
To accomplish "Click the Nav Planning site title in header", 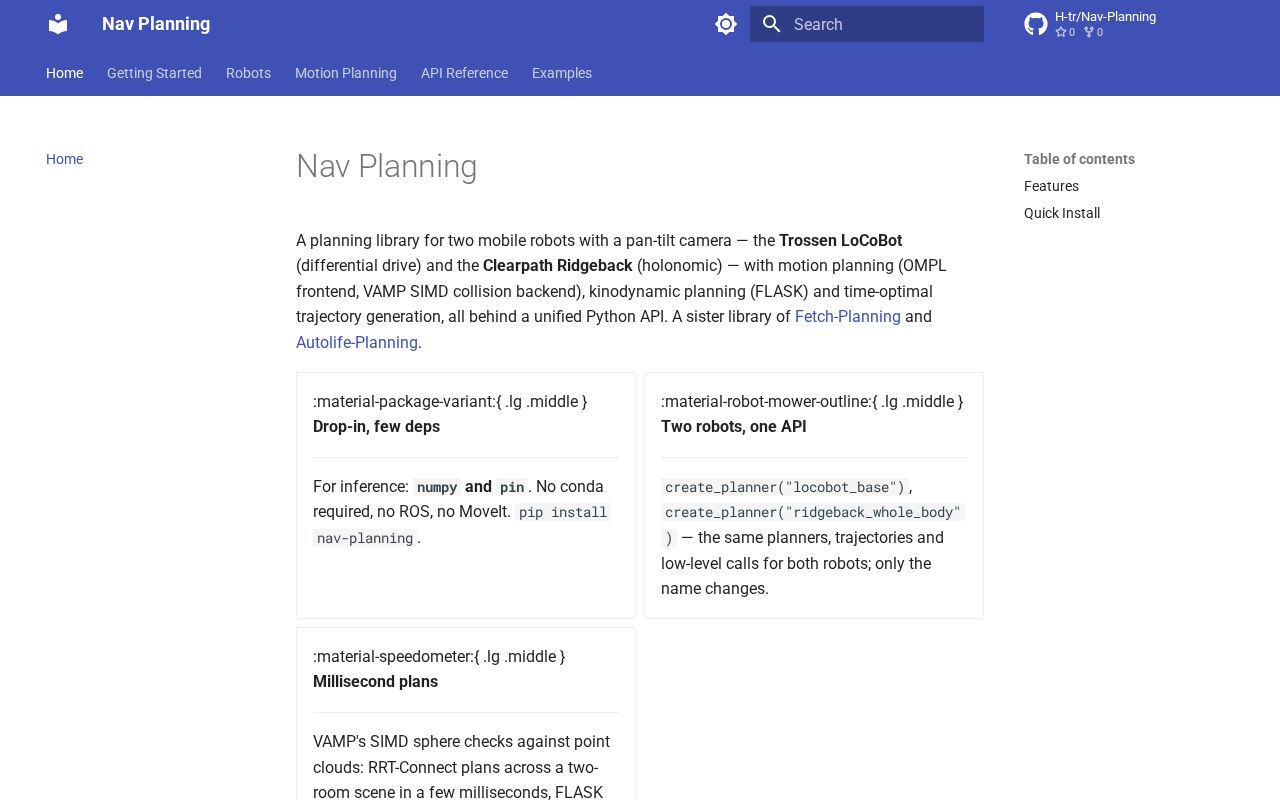I will pos(156,24).
